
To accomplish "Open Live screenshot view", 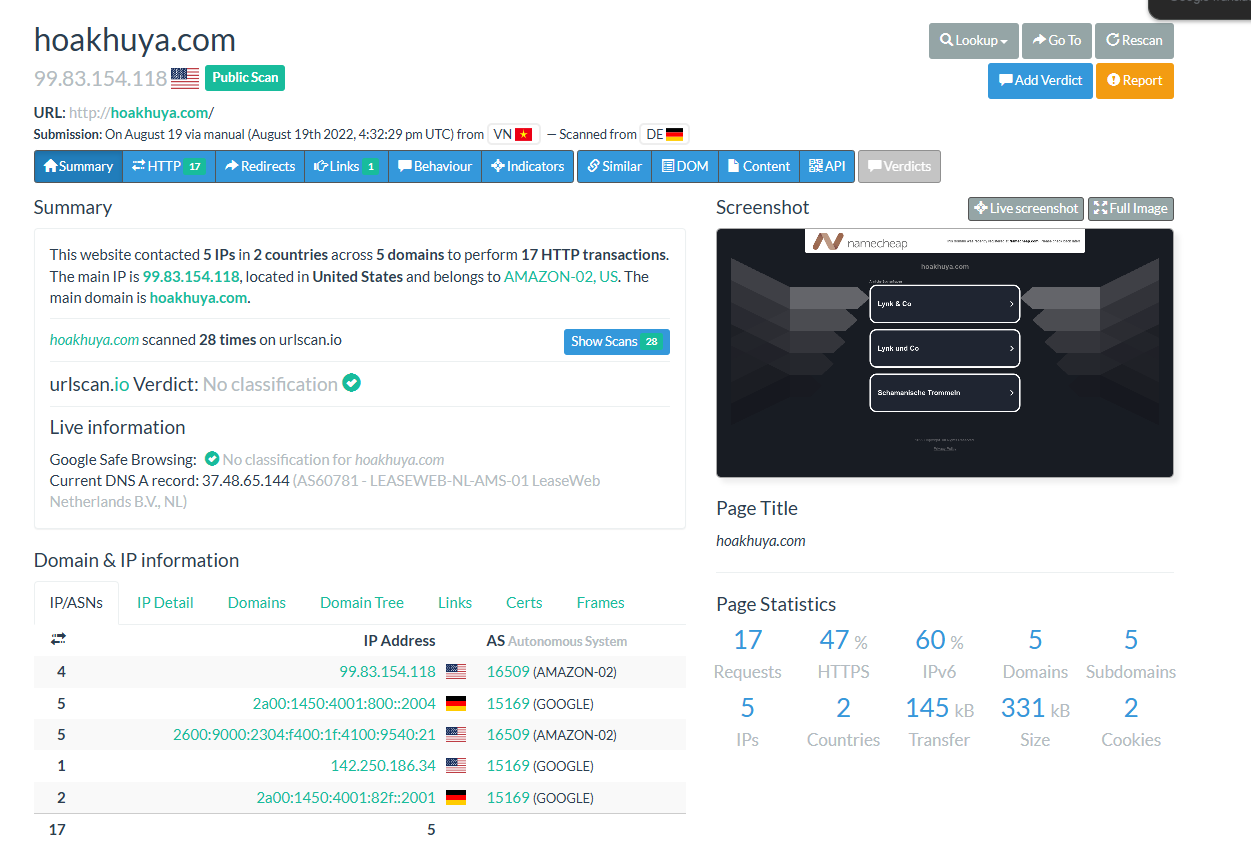I will pos(1025,209).
